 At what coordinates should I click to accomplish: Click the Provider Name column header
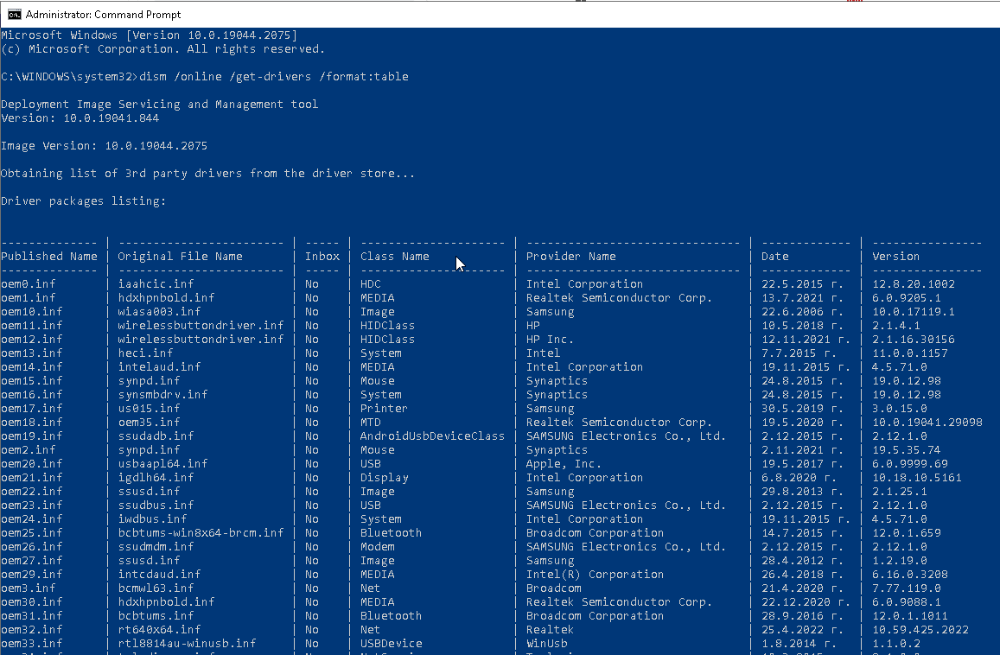[571, 256]
